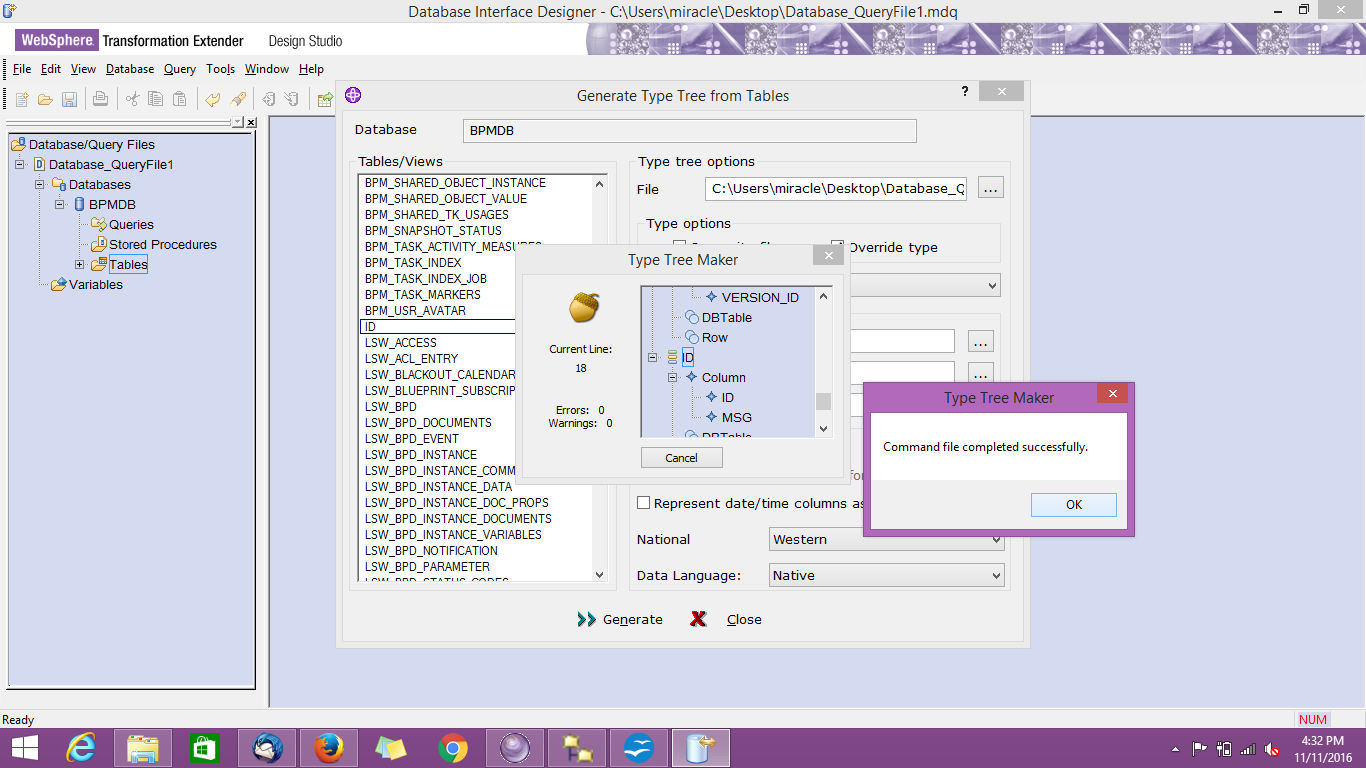Image resolution: width=1366 pixels, height=768 pixels.
Task: Click OK on the completion message
Action: (1073, 504)
